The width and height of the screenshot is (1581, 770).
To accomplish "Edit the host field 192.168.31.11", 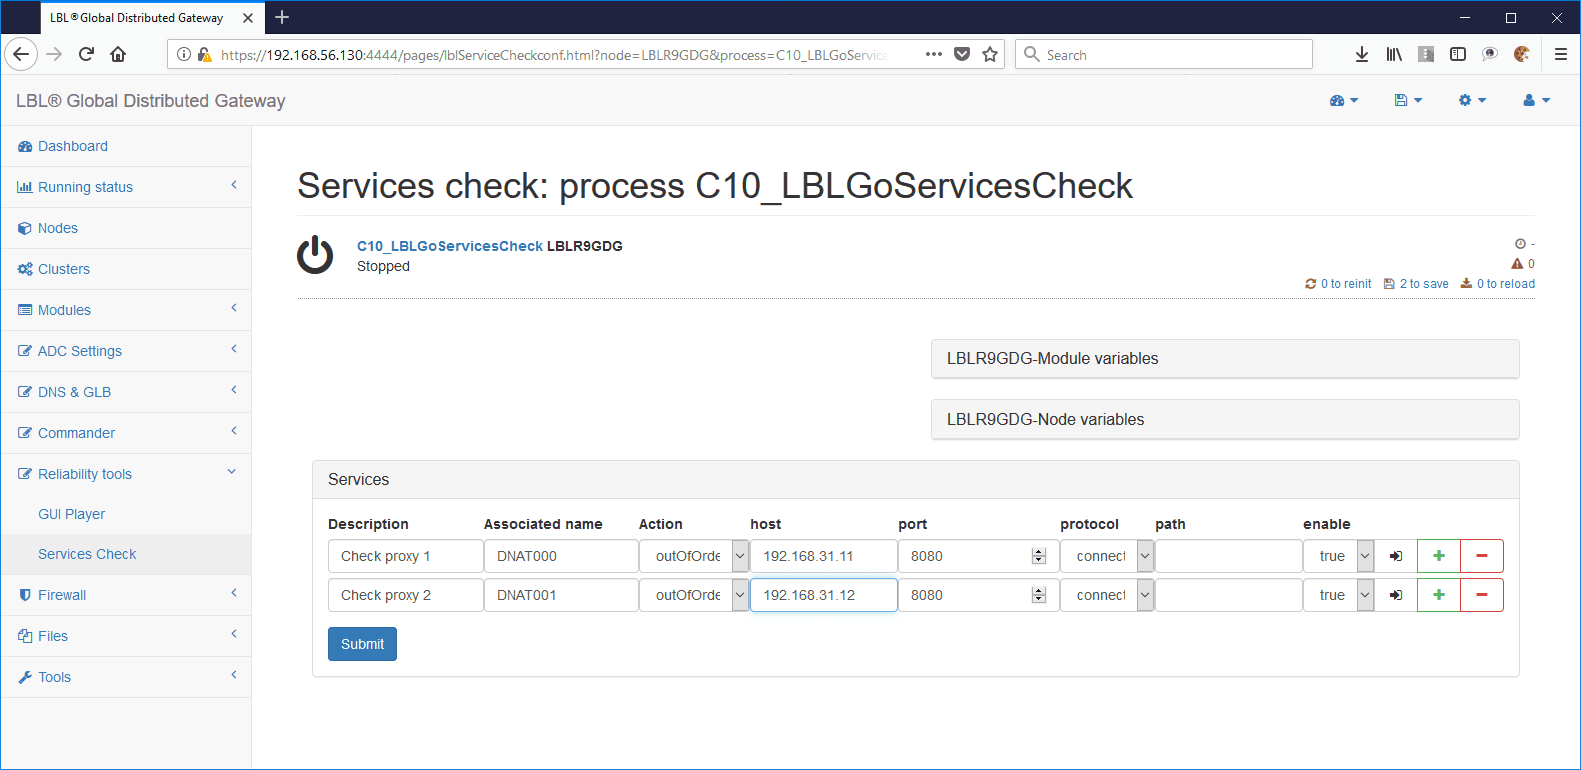I will point(824,556).
